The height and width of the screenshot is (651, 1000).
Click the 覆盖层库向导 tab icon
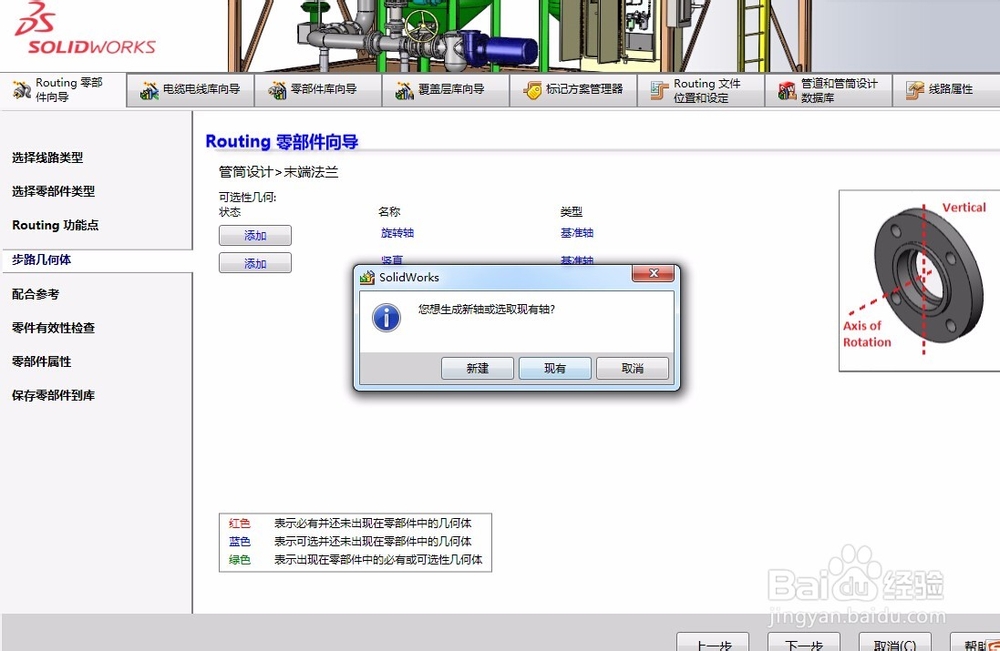pos(404,91)
